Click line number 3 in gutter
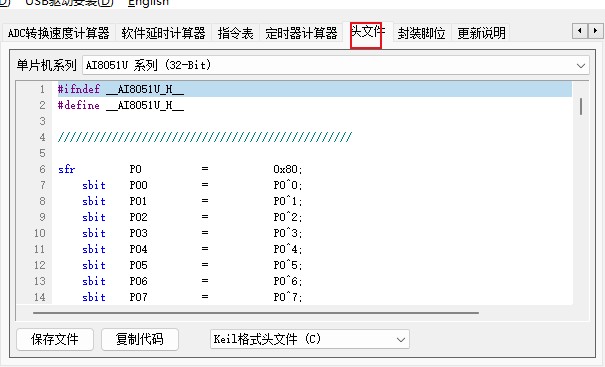 (x=42, y=121)
